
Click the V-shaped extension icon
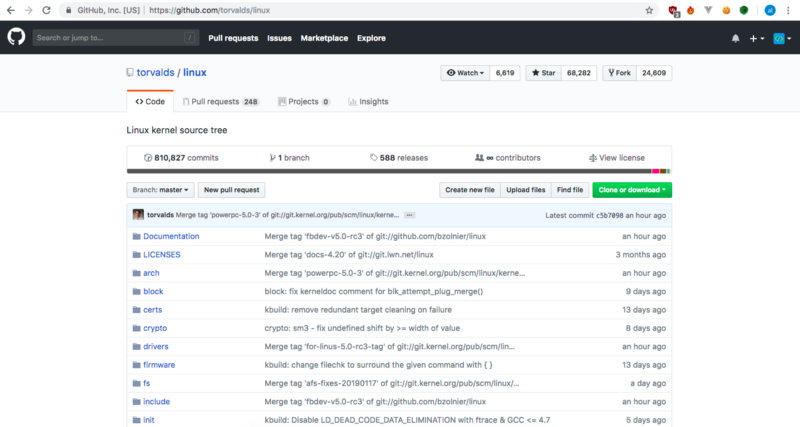[x=708, y=10]
